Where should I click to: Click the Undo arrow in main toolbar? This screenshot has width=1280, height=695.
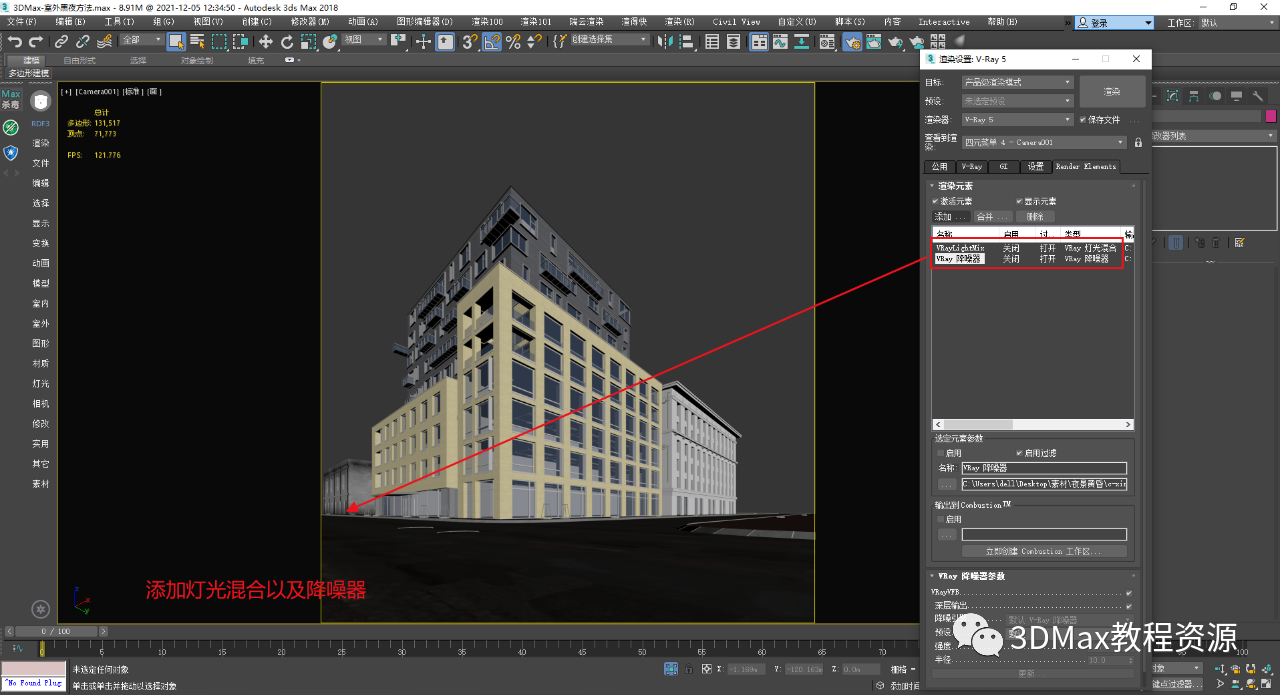(15, 41)
